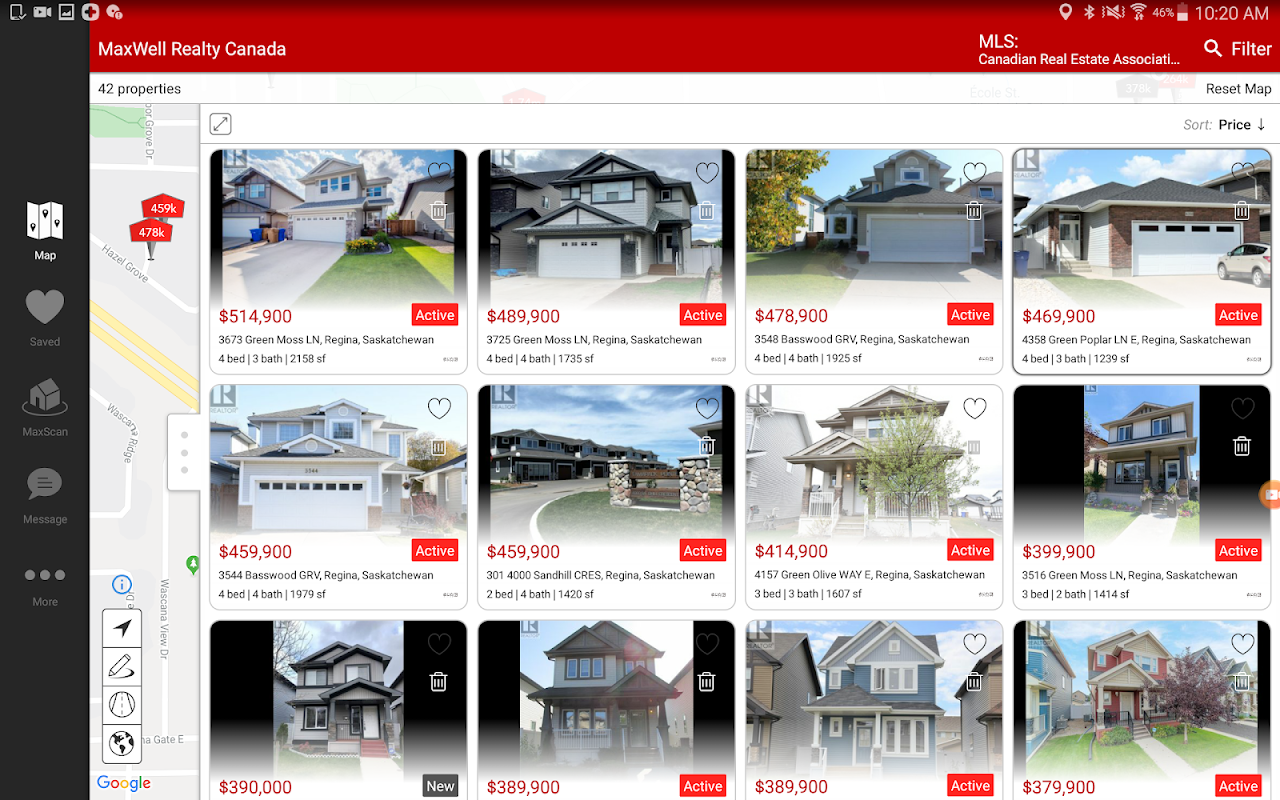The height and width of the screenshot is (800, 1280).
Task: Favorite the $399,900 Green Moss listing
Action: [1242, 408]
